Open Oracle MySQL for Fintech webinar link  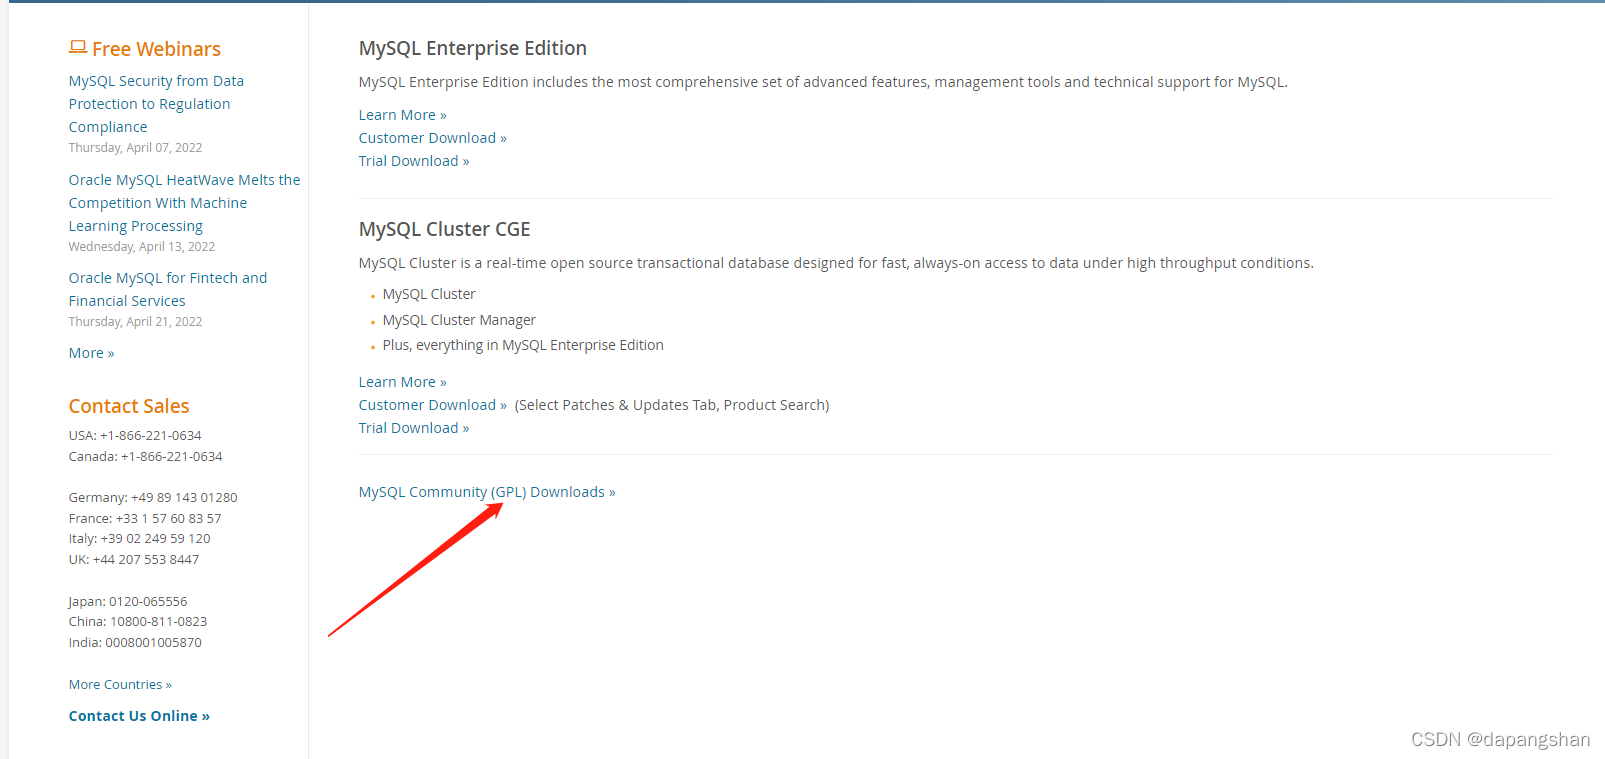168,289
